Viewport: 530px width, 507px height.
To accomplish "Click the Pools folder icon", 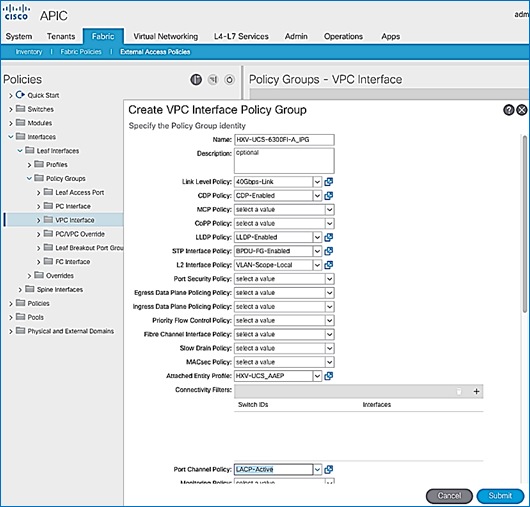I will click(21, 317).
